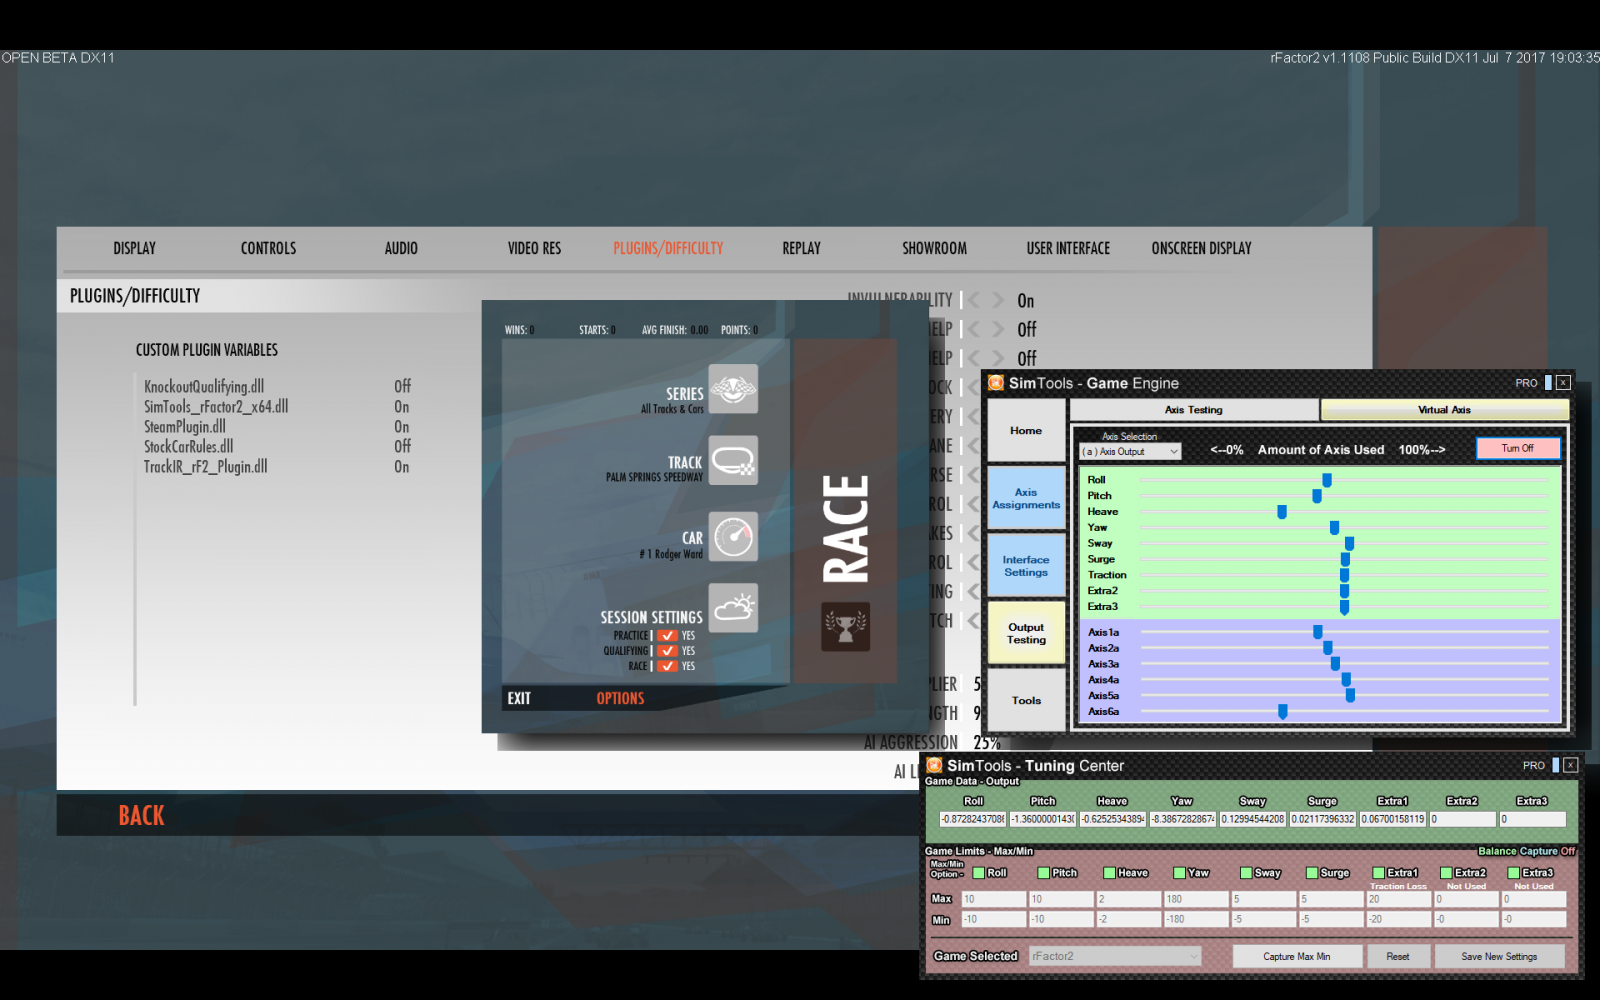
Task: Toggle Yaw Max/Min option checkbox
Action: [1179, 873]
